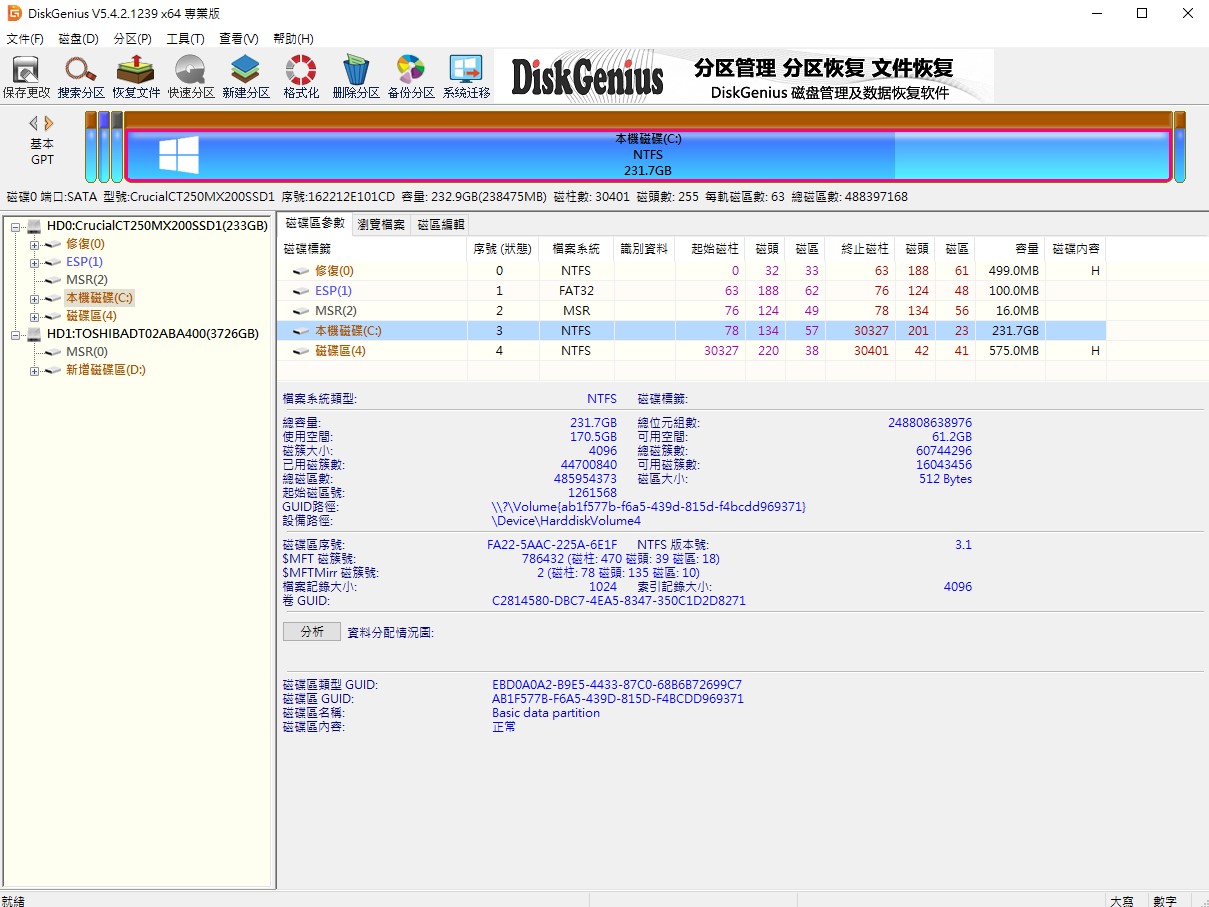Open the 磁盘(D) menu
Screen dimensions: 1209x907
click(79, 39)
